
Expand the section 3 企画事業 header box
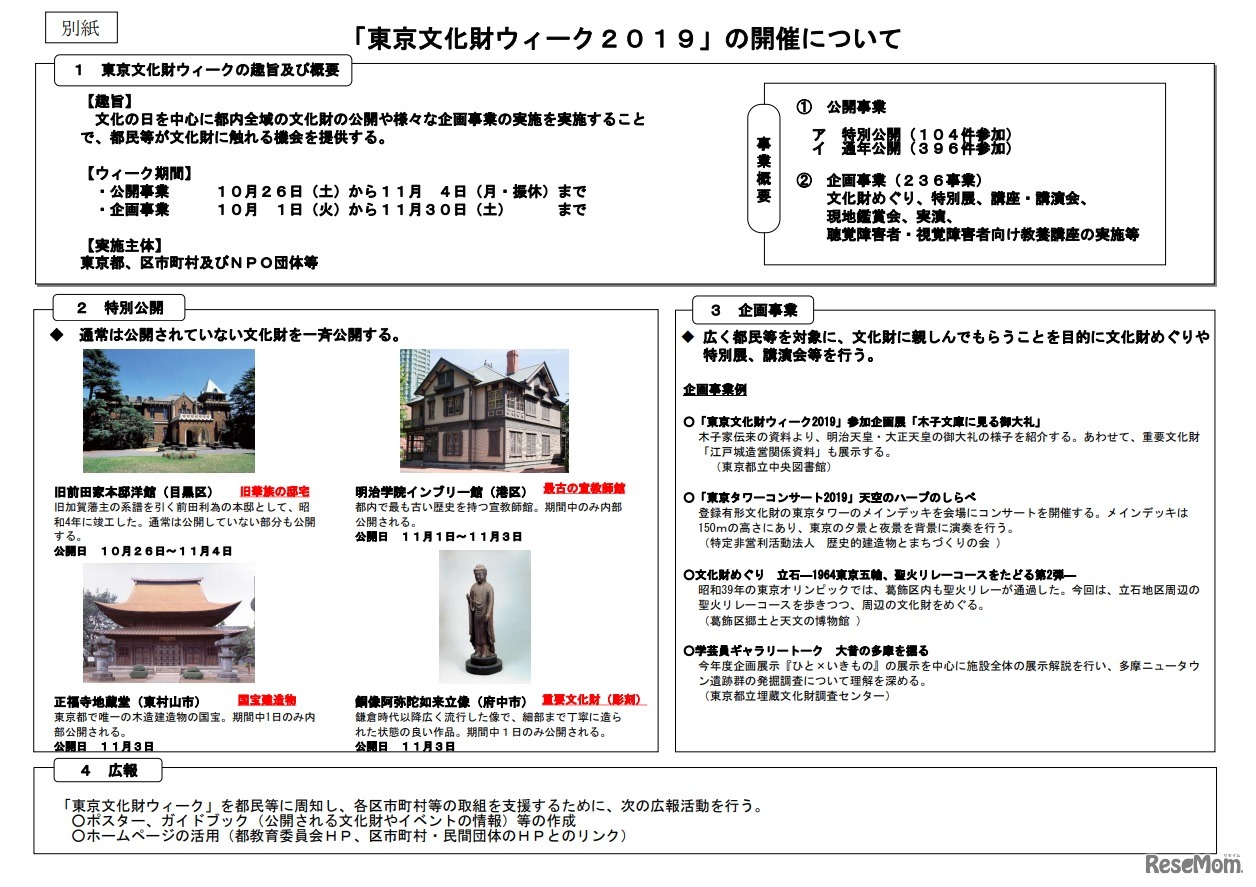[x=753, y=307]
